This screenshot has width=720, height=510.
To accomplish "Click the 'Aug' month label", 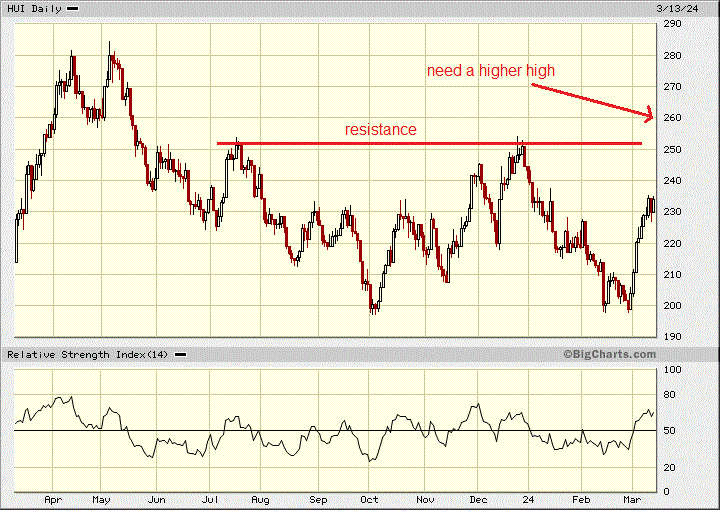I will click(x=260, y=500).
